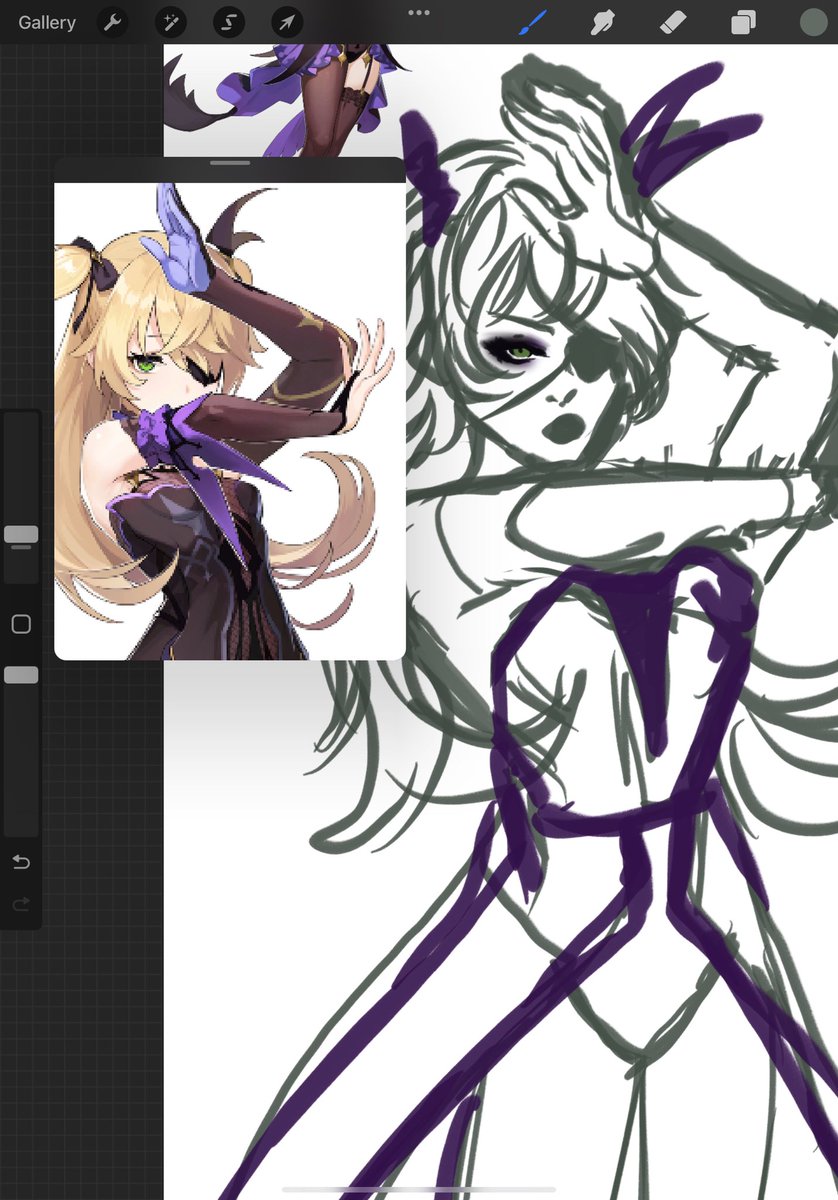Activate the Selection tool
This screenshot has width=838, height=1200.
(228, 22)
